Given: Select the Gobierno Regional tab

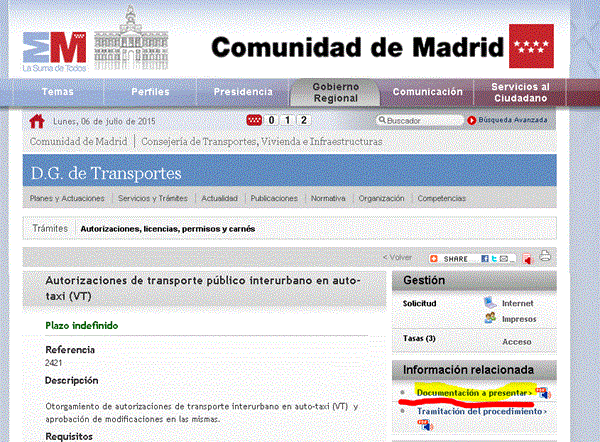Looking at the screenshot, I should [336, 92].
